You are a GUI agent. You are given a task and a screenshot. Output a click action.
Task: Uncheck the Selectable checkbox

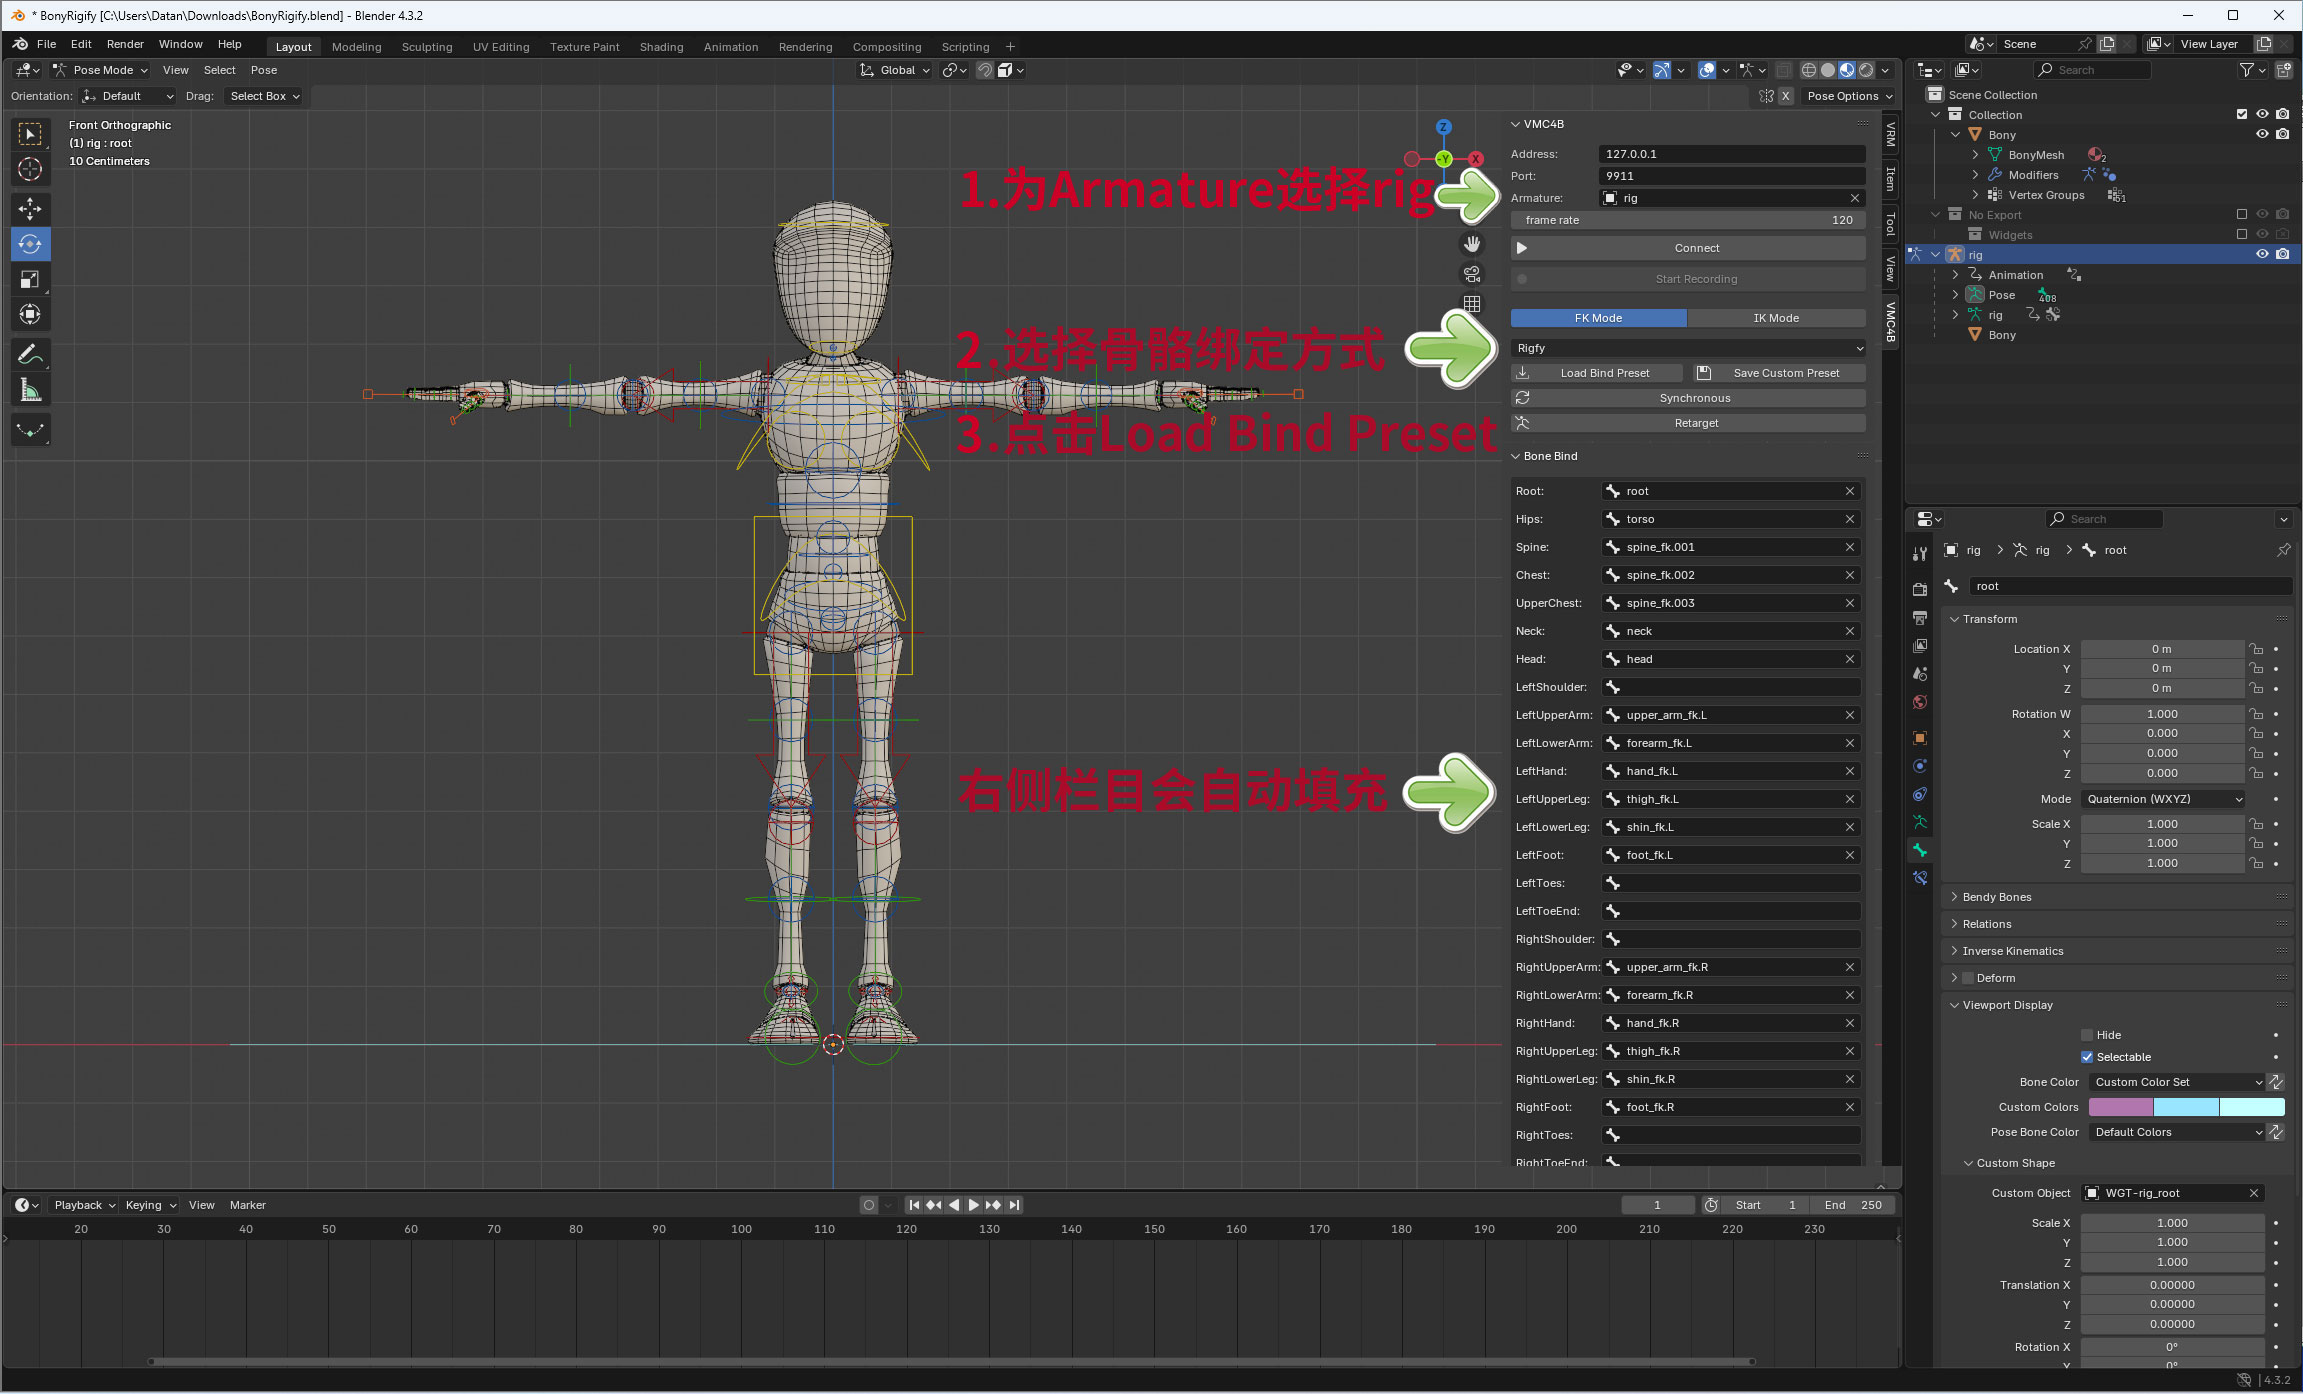click(2087, 1057)
